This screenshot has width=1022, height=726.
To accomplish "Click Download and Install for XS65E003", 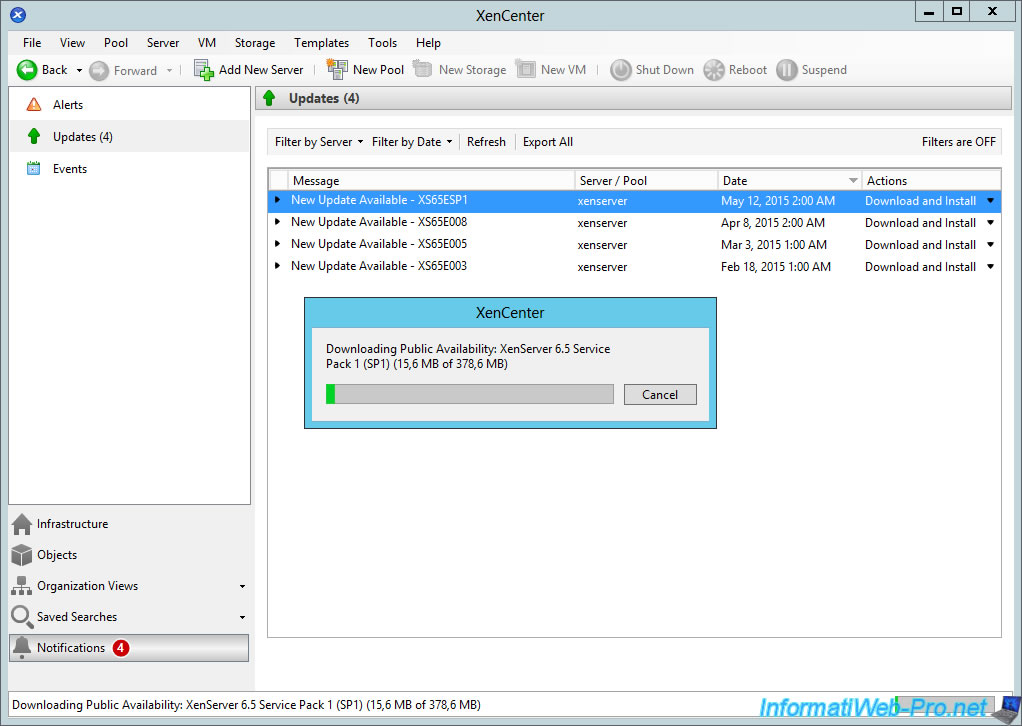I will point(920,267).
